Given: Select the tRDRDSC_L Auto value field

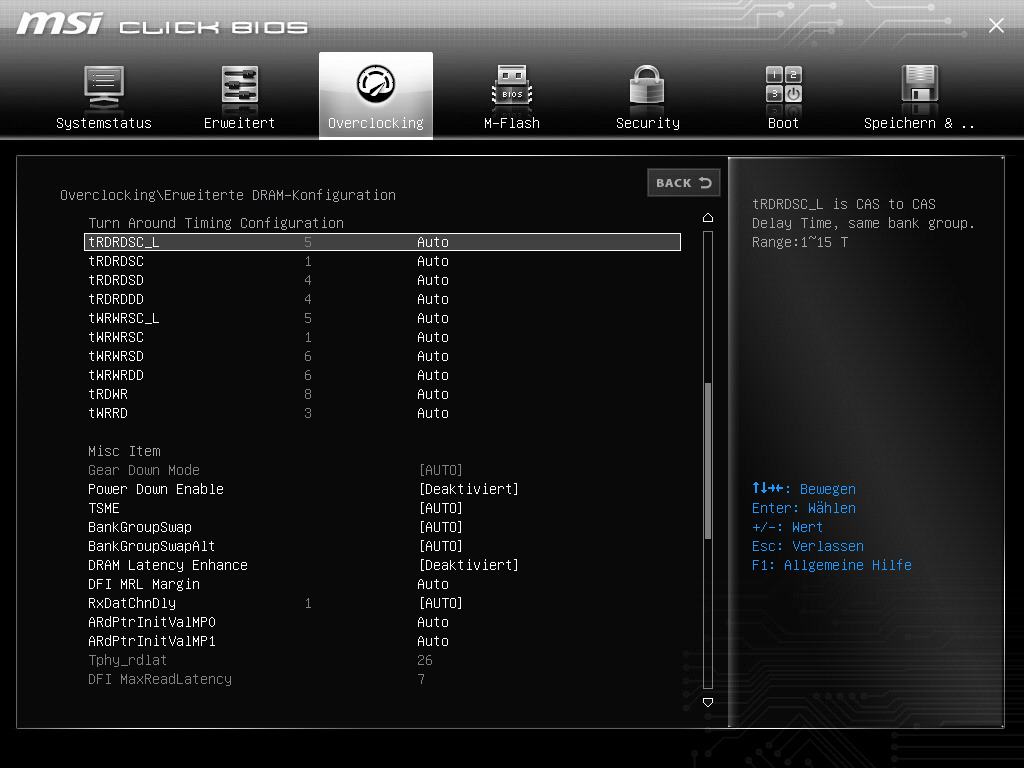Looking at the screenshot, I should pos(433,242).
